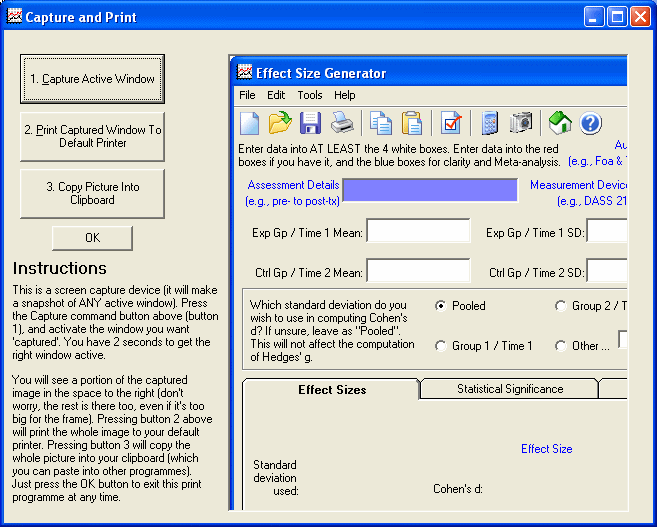
Task: Open a file with the folder icon
Action: click(280, 123)
